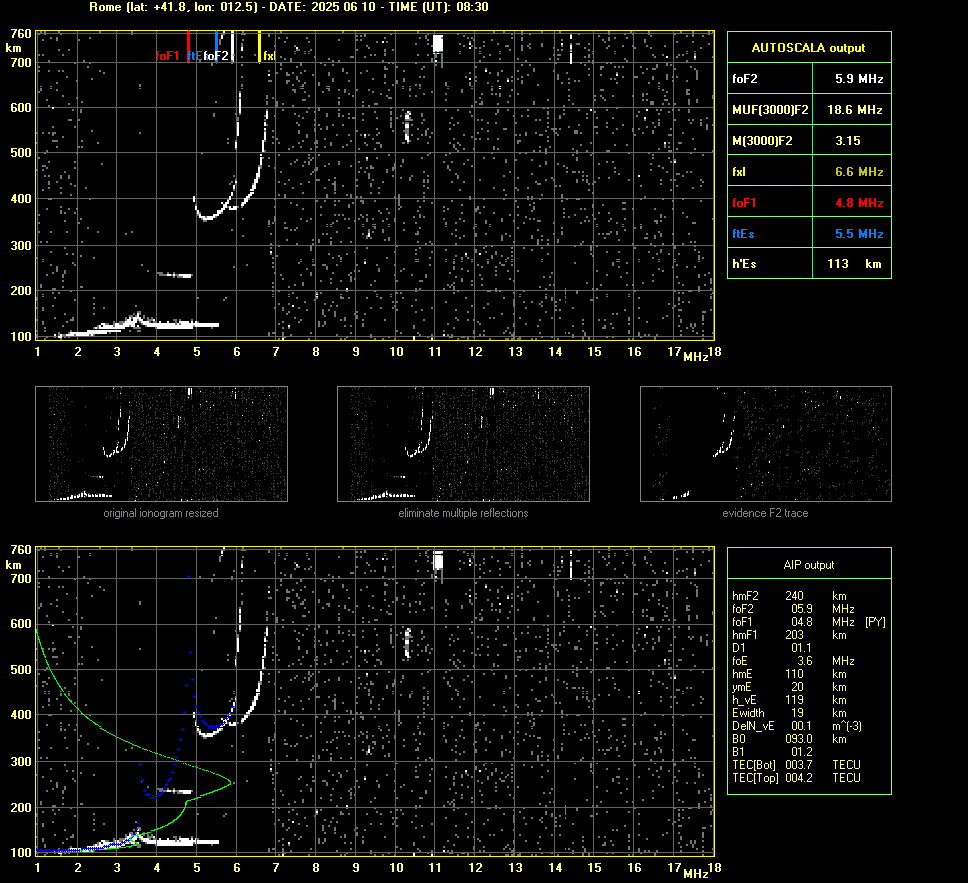Click the yellow fxI marker label

pos(269,56)
